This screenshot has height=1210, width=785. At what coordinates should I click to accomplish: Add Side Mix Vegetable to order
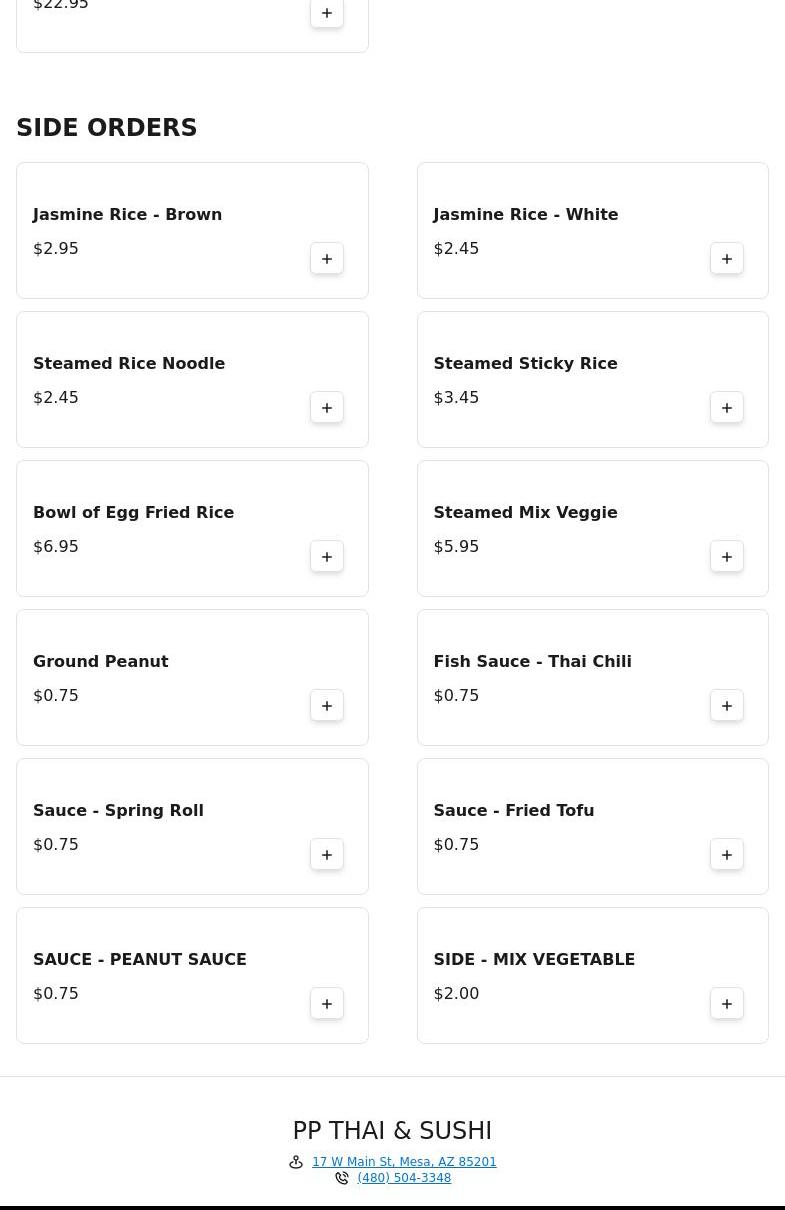727,1004
